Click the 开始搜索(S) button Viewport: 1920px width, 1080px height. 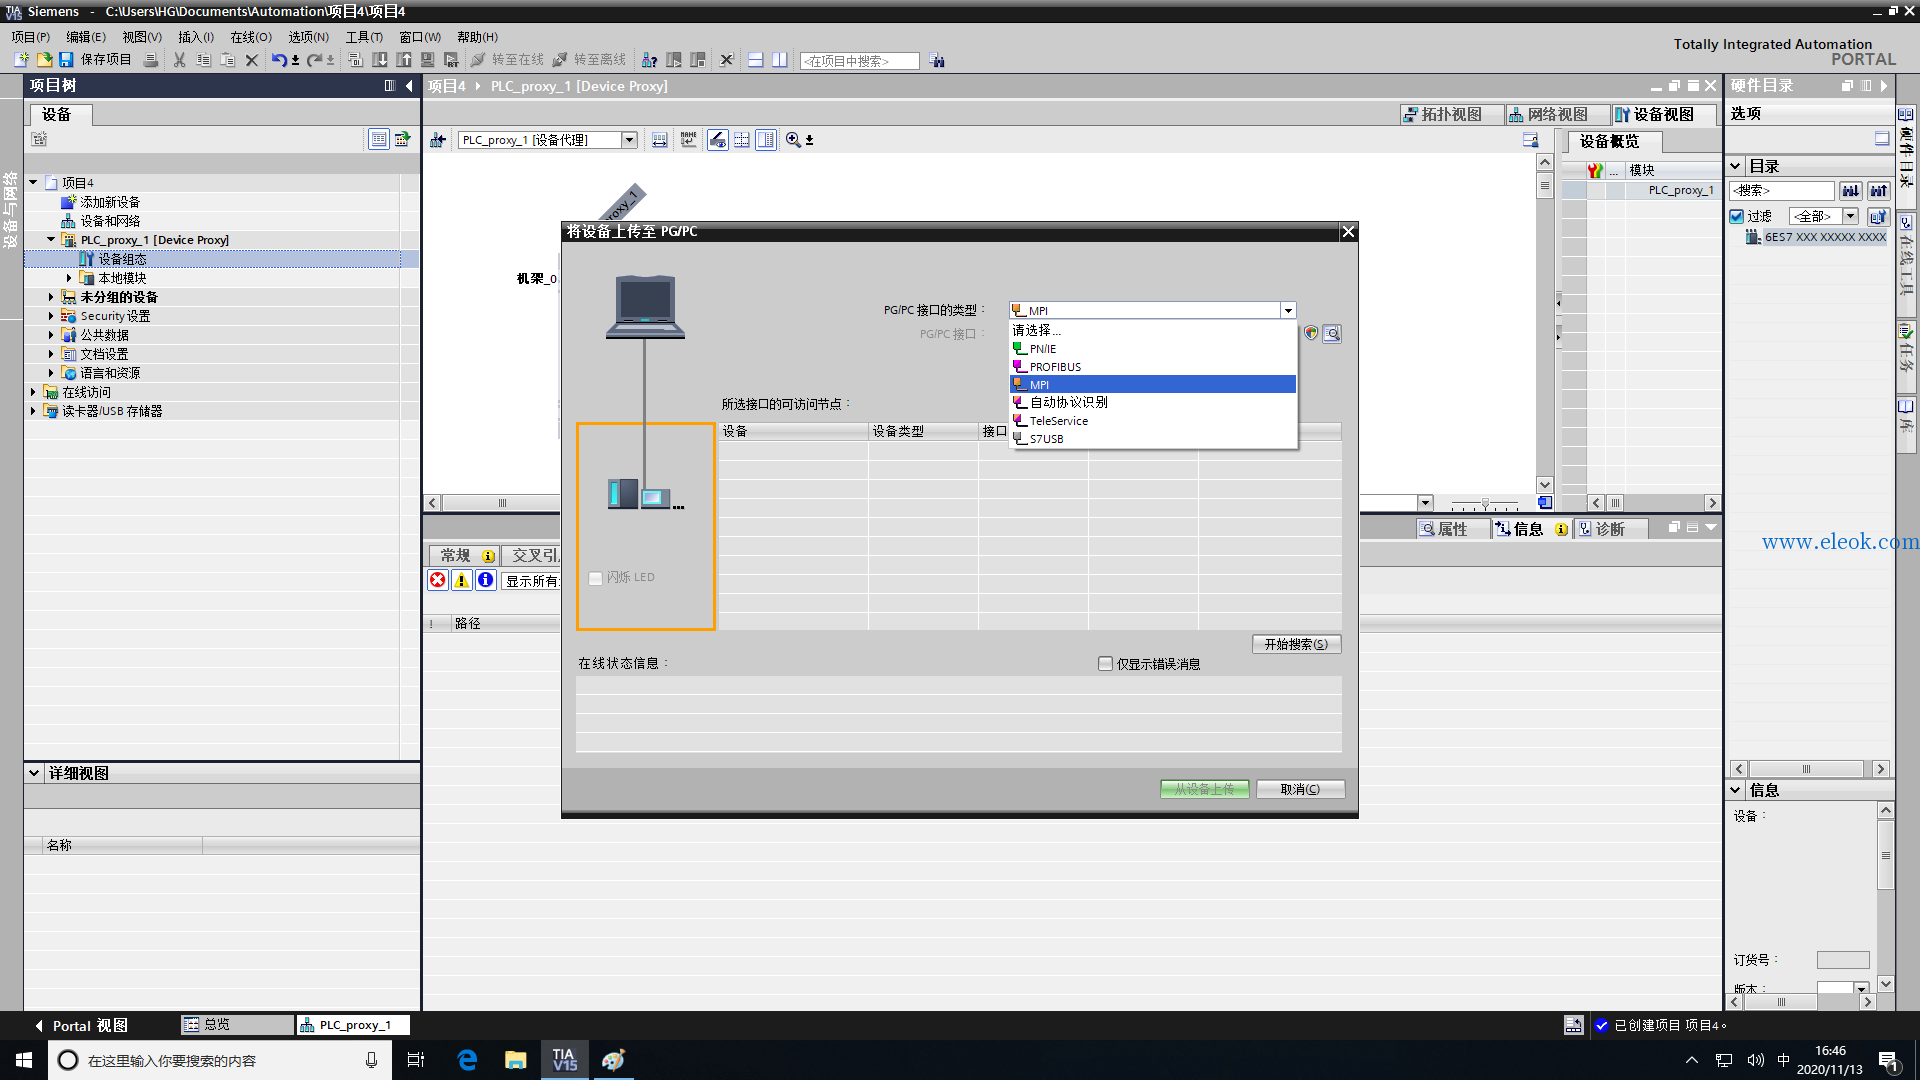tap(1296, 645)
